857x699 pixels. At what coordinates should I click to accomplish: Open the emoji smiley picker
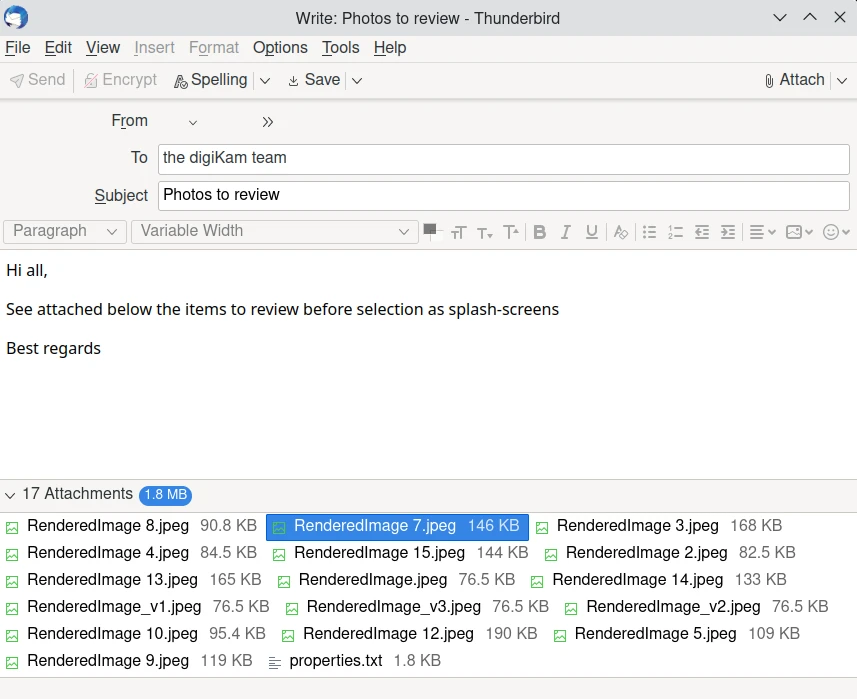(x=836, y=232)
